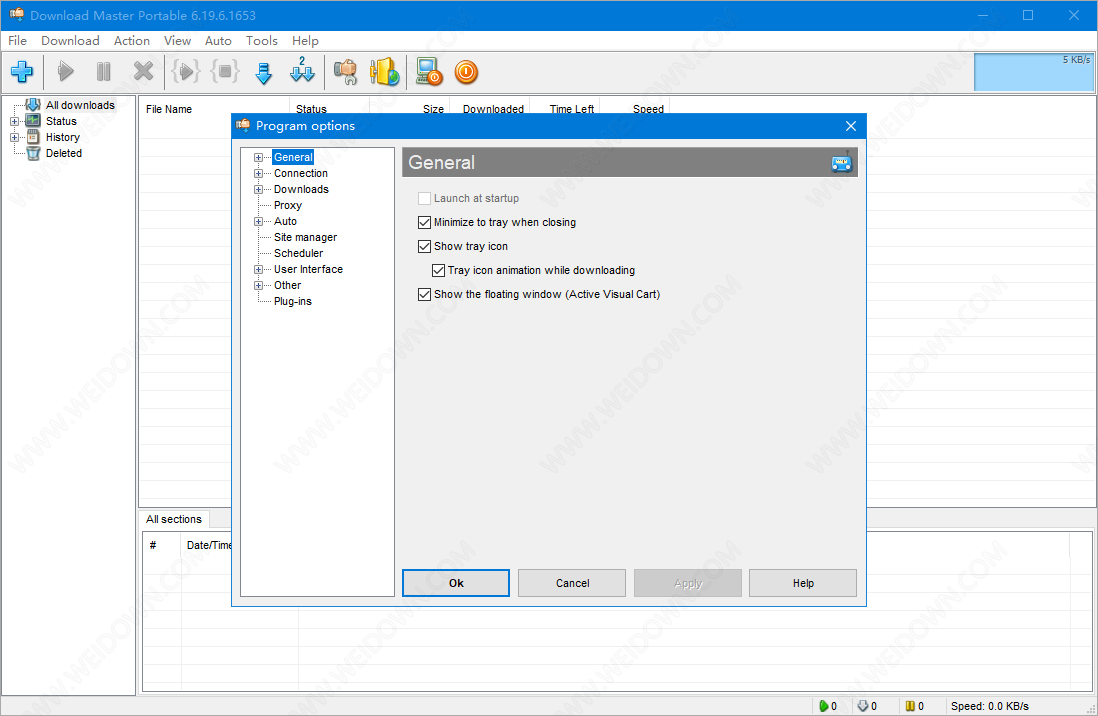Viewport: 1098px width, 716px height.
Task: Click the Status category icon in sidebar
Action: coord(33,121)
